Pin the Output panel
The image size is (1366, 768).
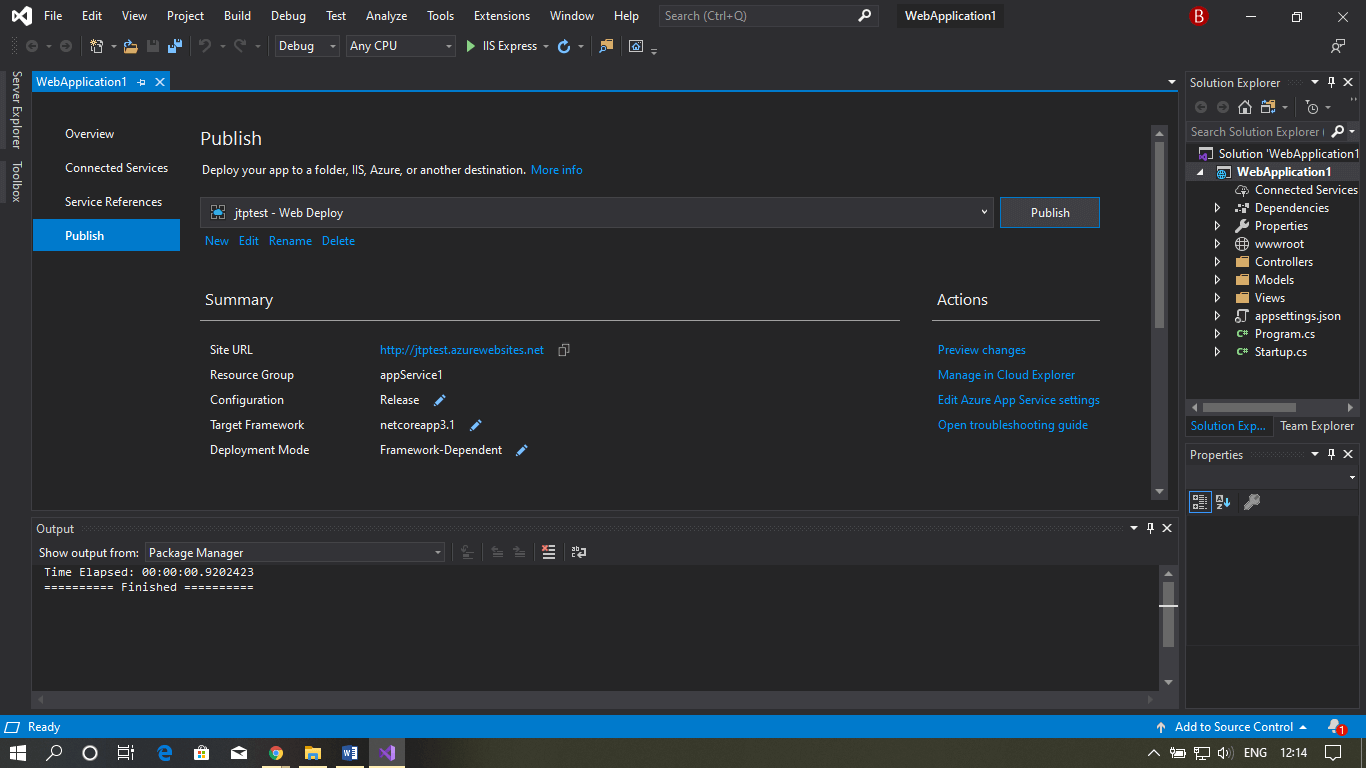click(1150, 529)
